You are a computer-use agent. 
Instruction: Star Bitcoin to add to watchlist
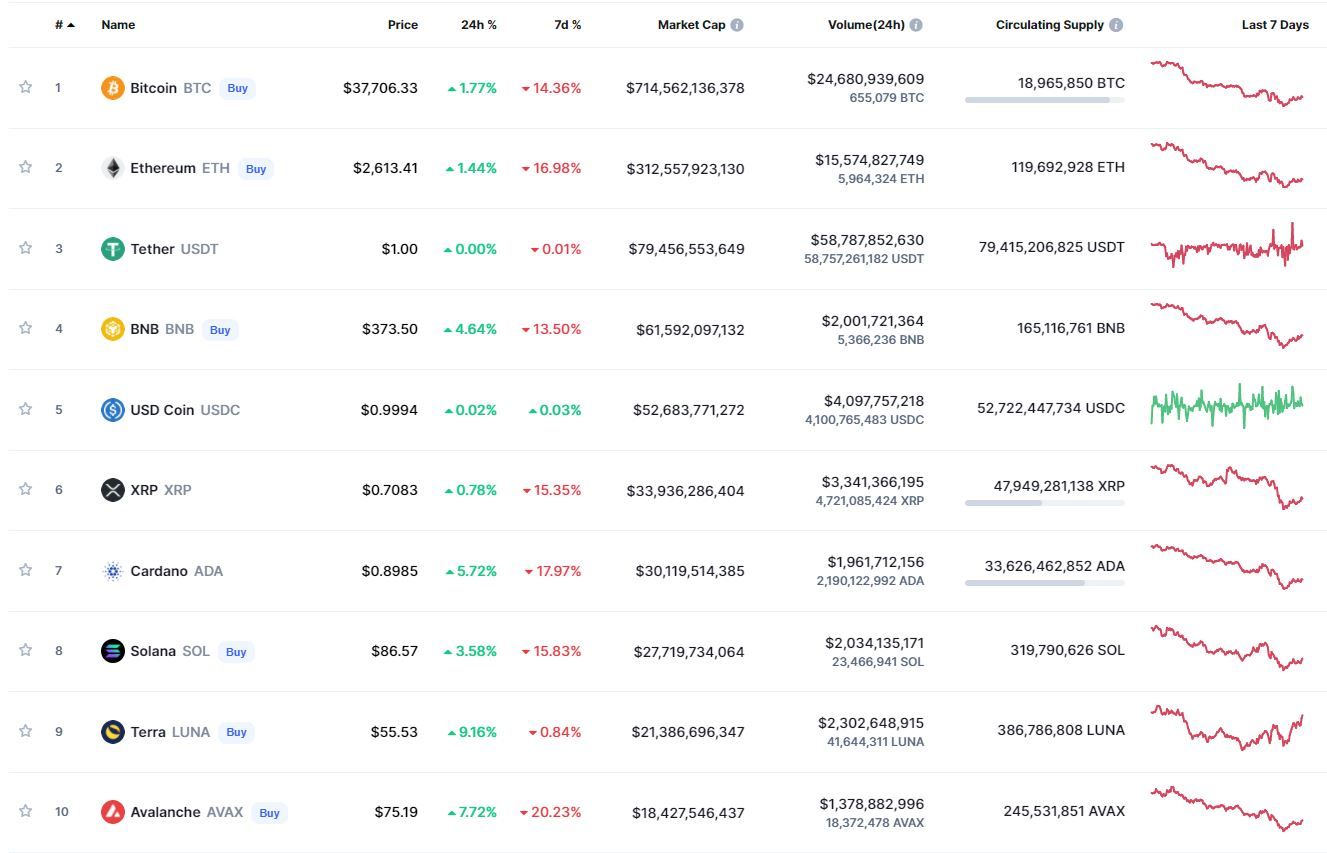[x=26, y=87]
